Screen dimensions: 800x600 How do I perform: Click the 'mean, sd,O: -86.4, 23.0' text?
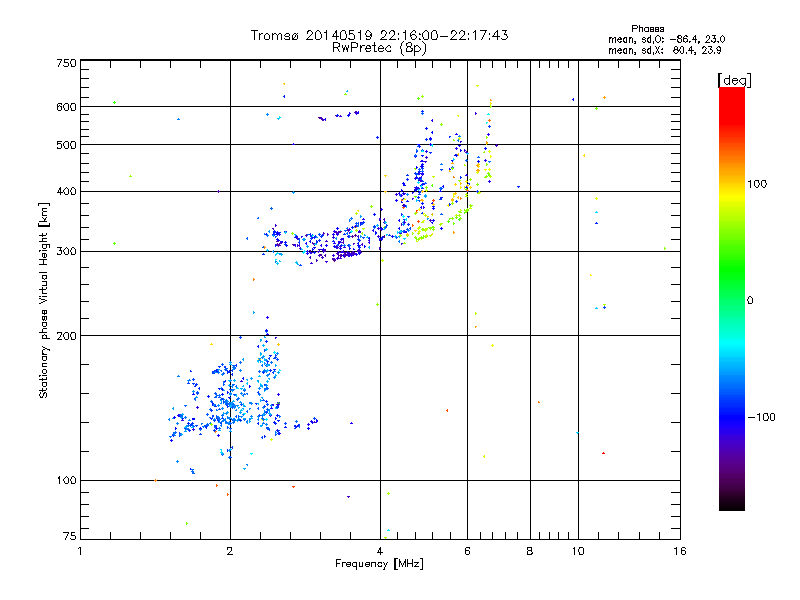(x=666, y=39)
